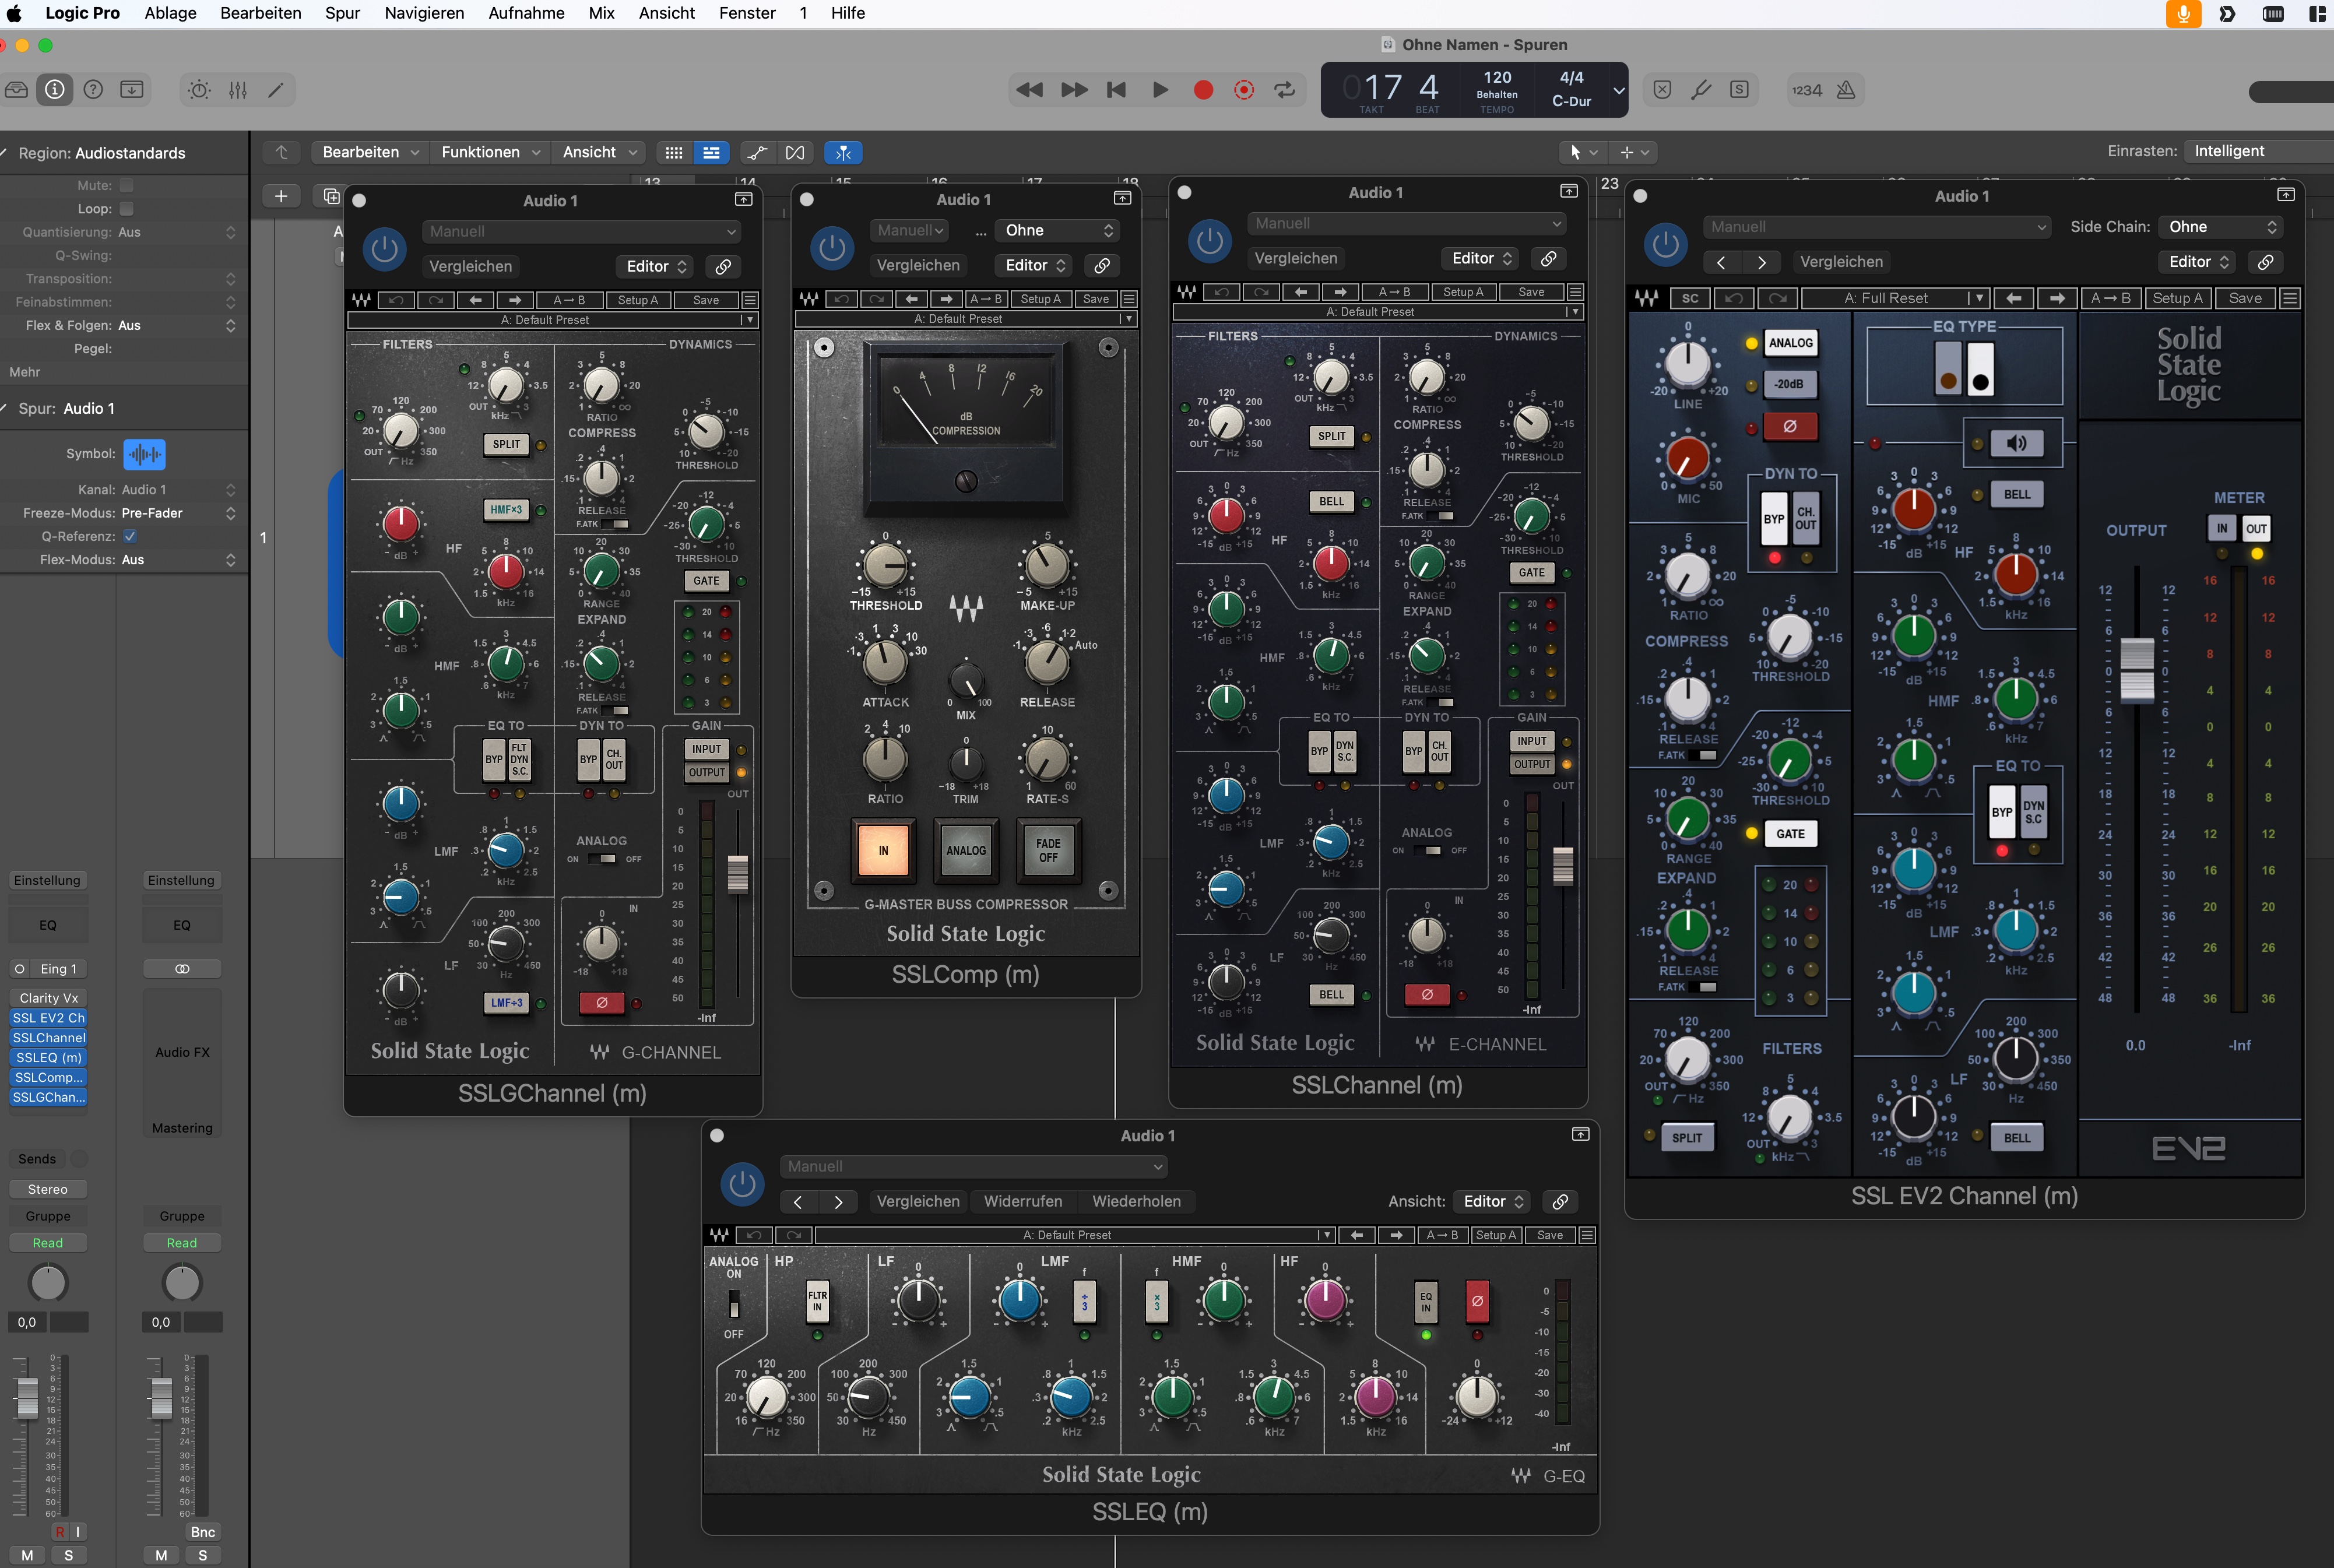Add a new track with plus button
Viewport: 2334px width, 1568px height.
click(281, 196)
